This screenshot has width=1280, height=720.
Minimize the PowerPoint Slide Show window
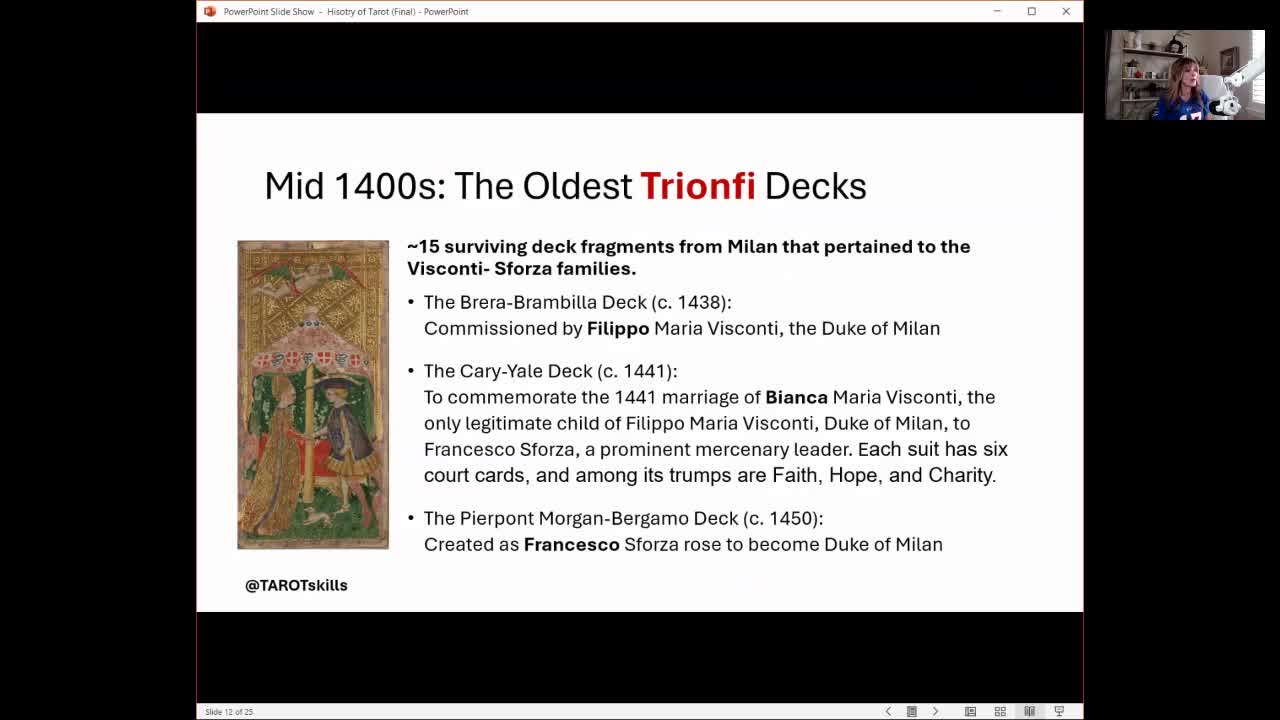coord(997,11)
